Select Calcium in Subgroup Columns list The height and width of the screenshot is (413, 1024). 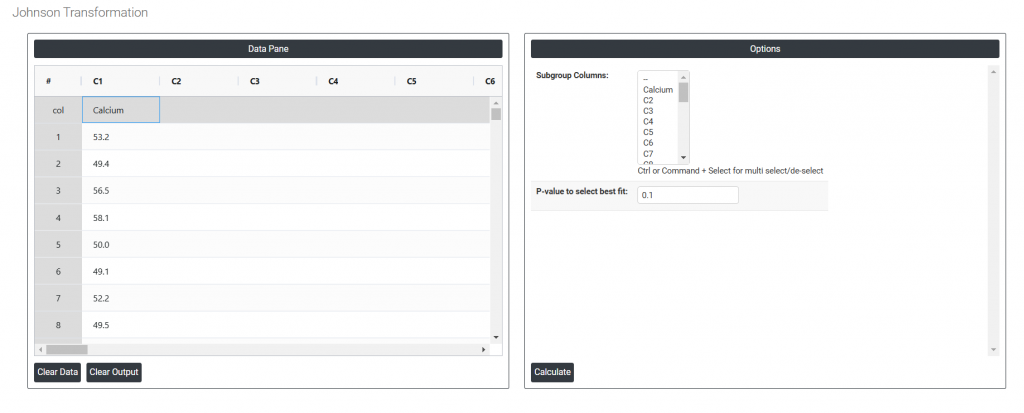[x=657, y=90]
